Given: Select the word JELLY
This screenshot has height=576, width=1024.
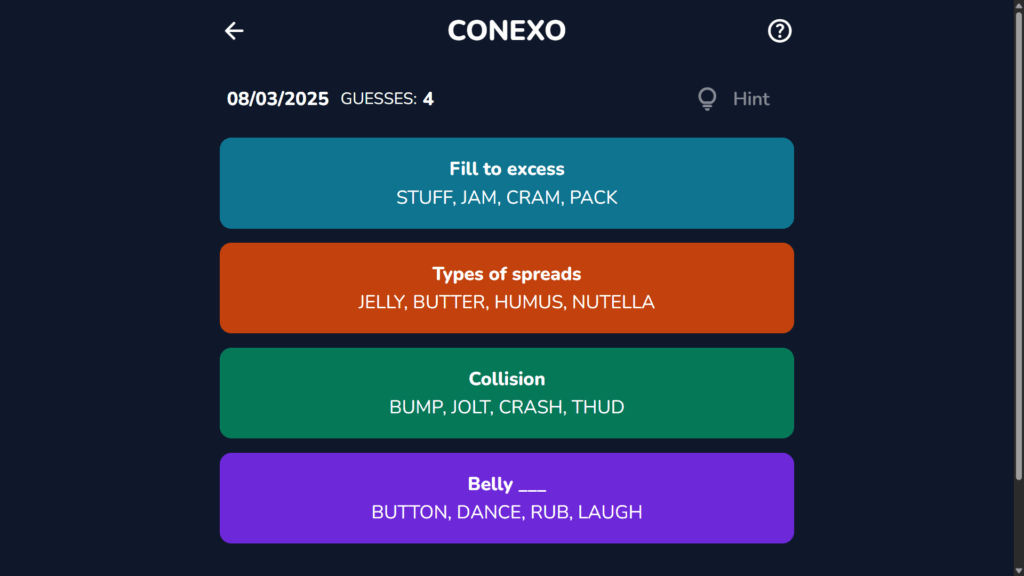Looking at the screenshot, I should [381, 302].
